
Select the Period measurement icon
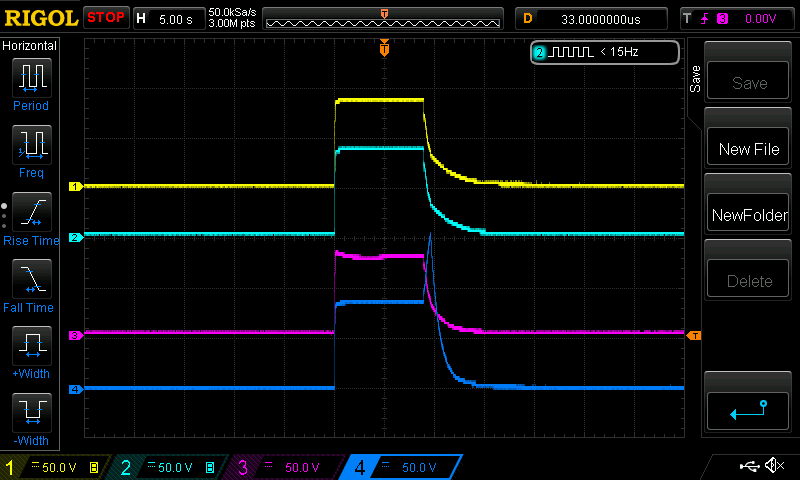coord(32,78)
